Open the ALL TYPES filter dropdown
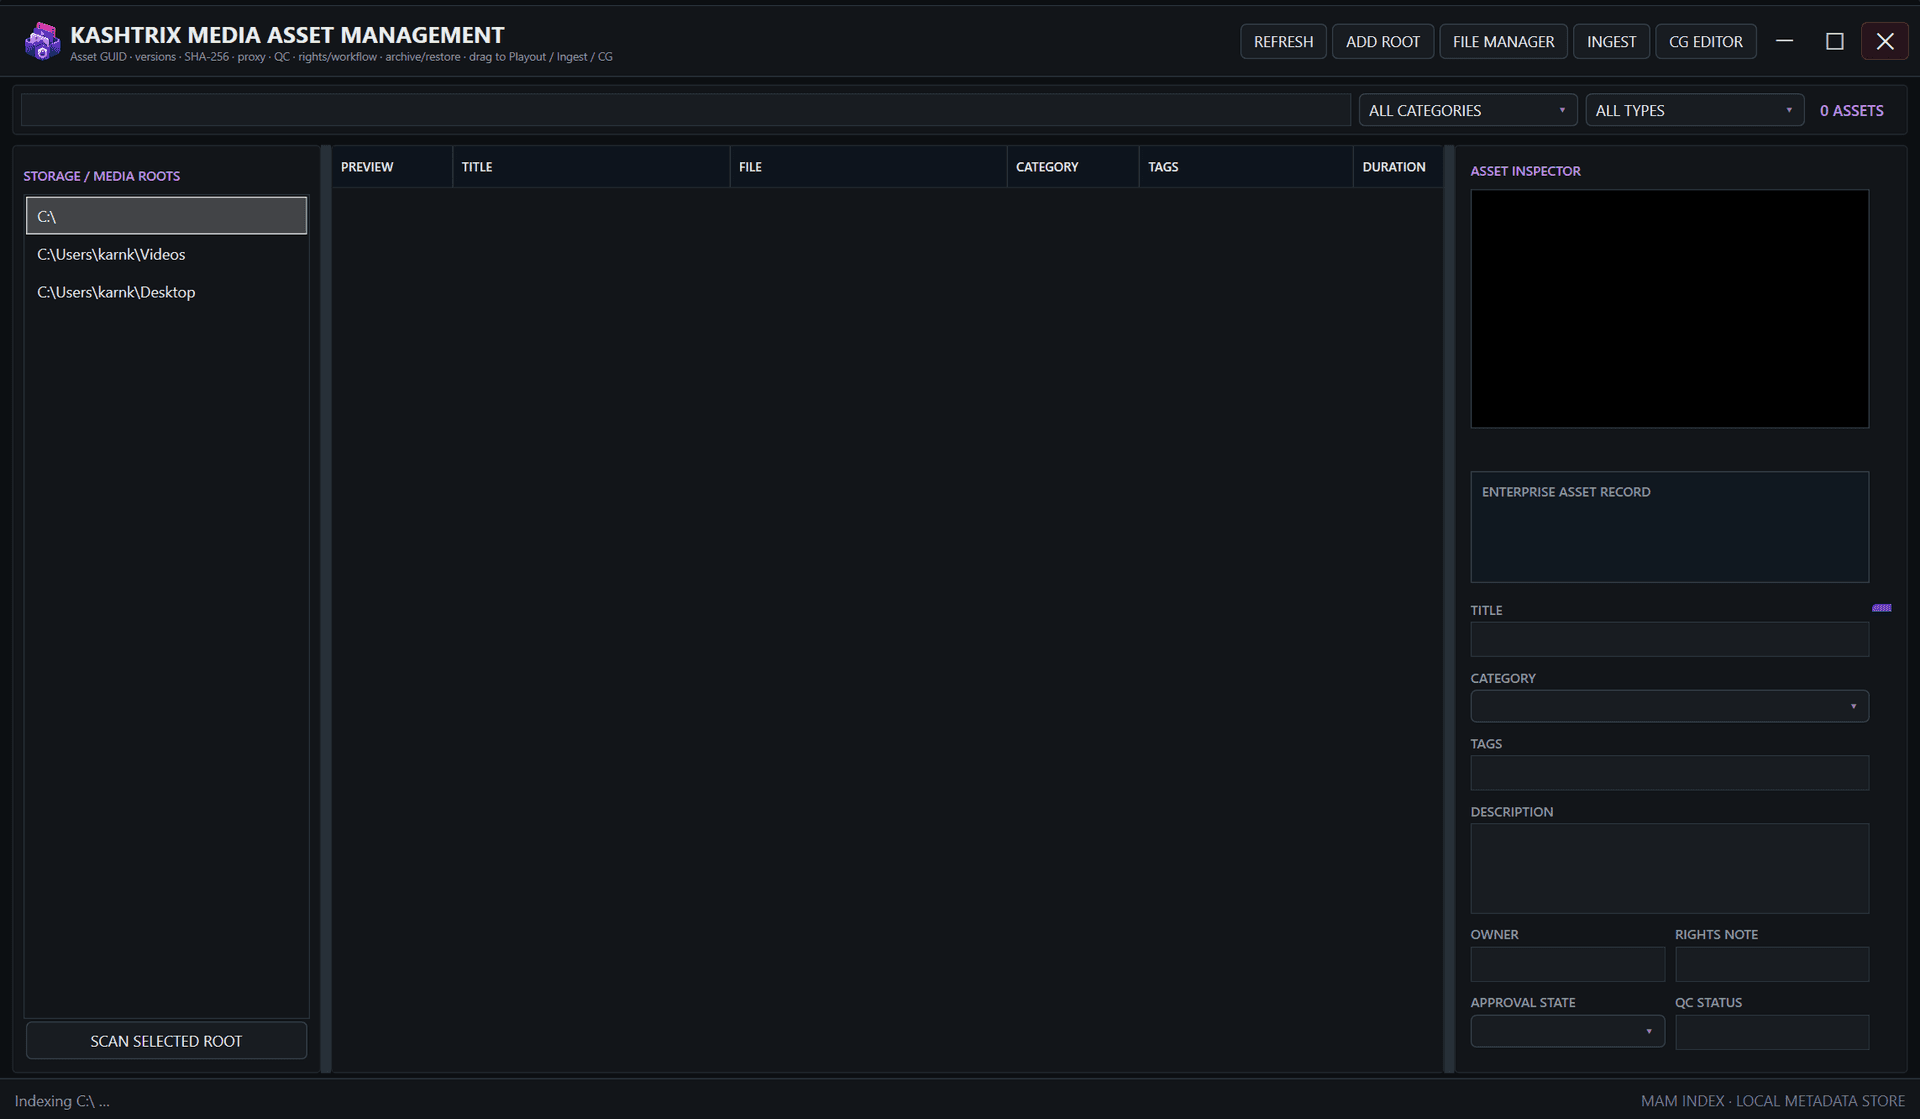This screenshot has width=1920, height=1119. coord(1694,110)
